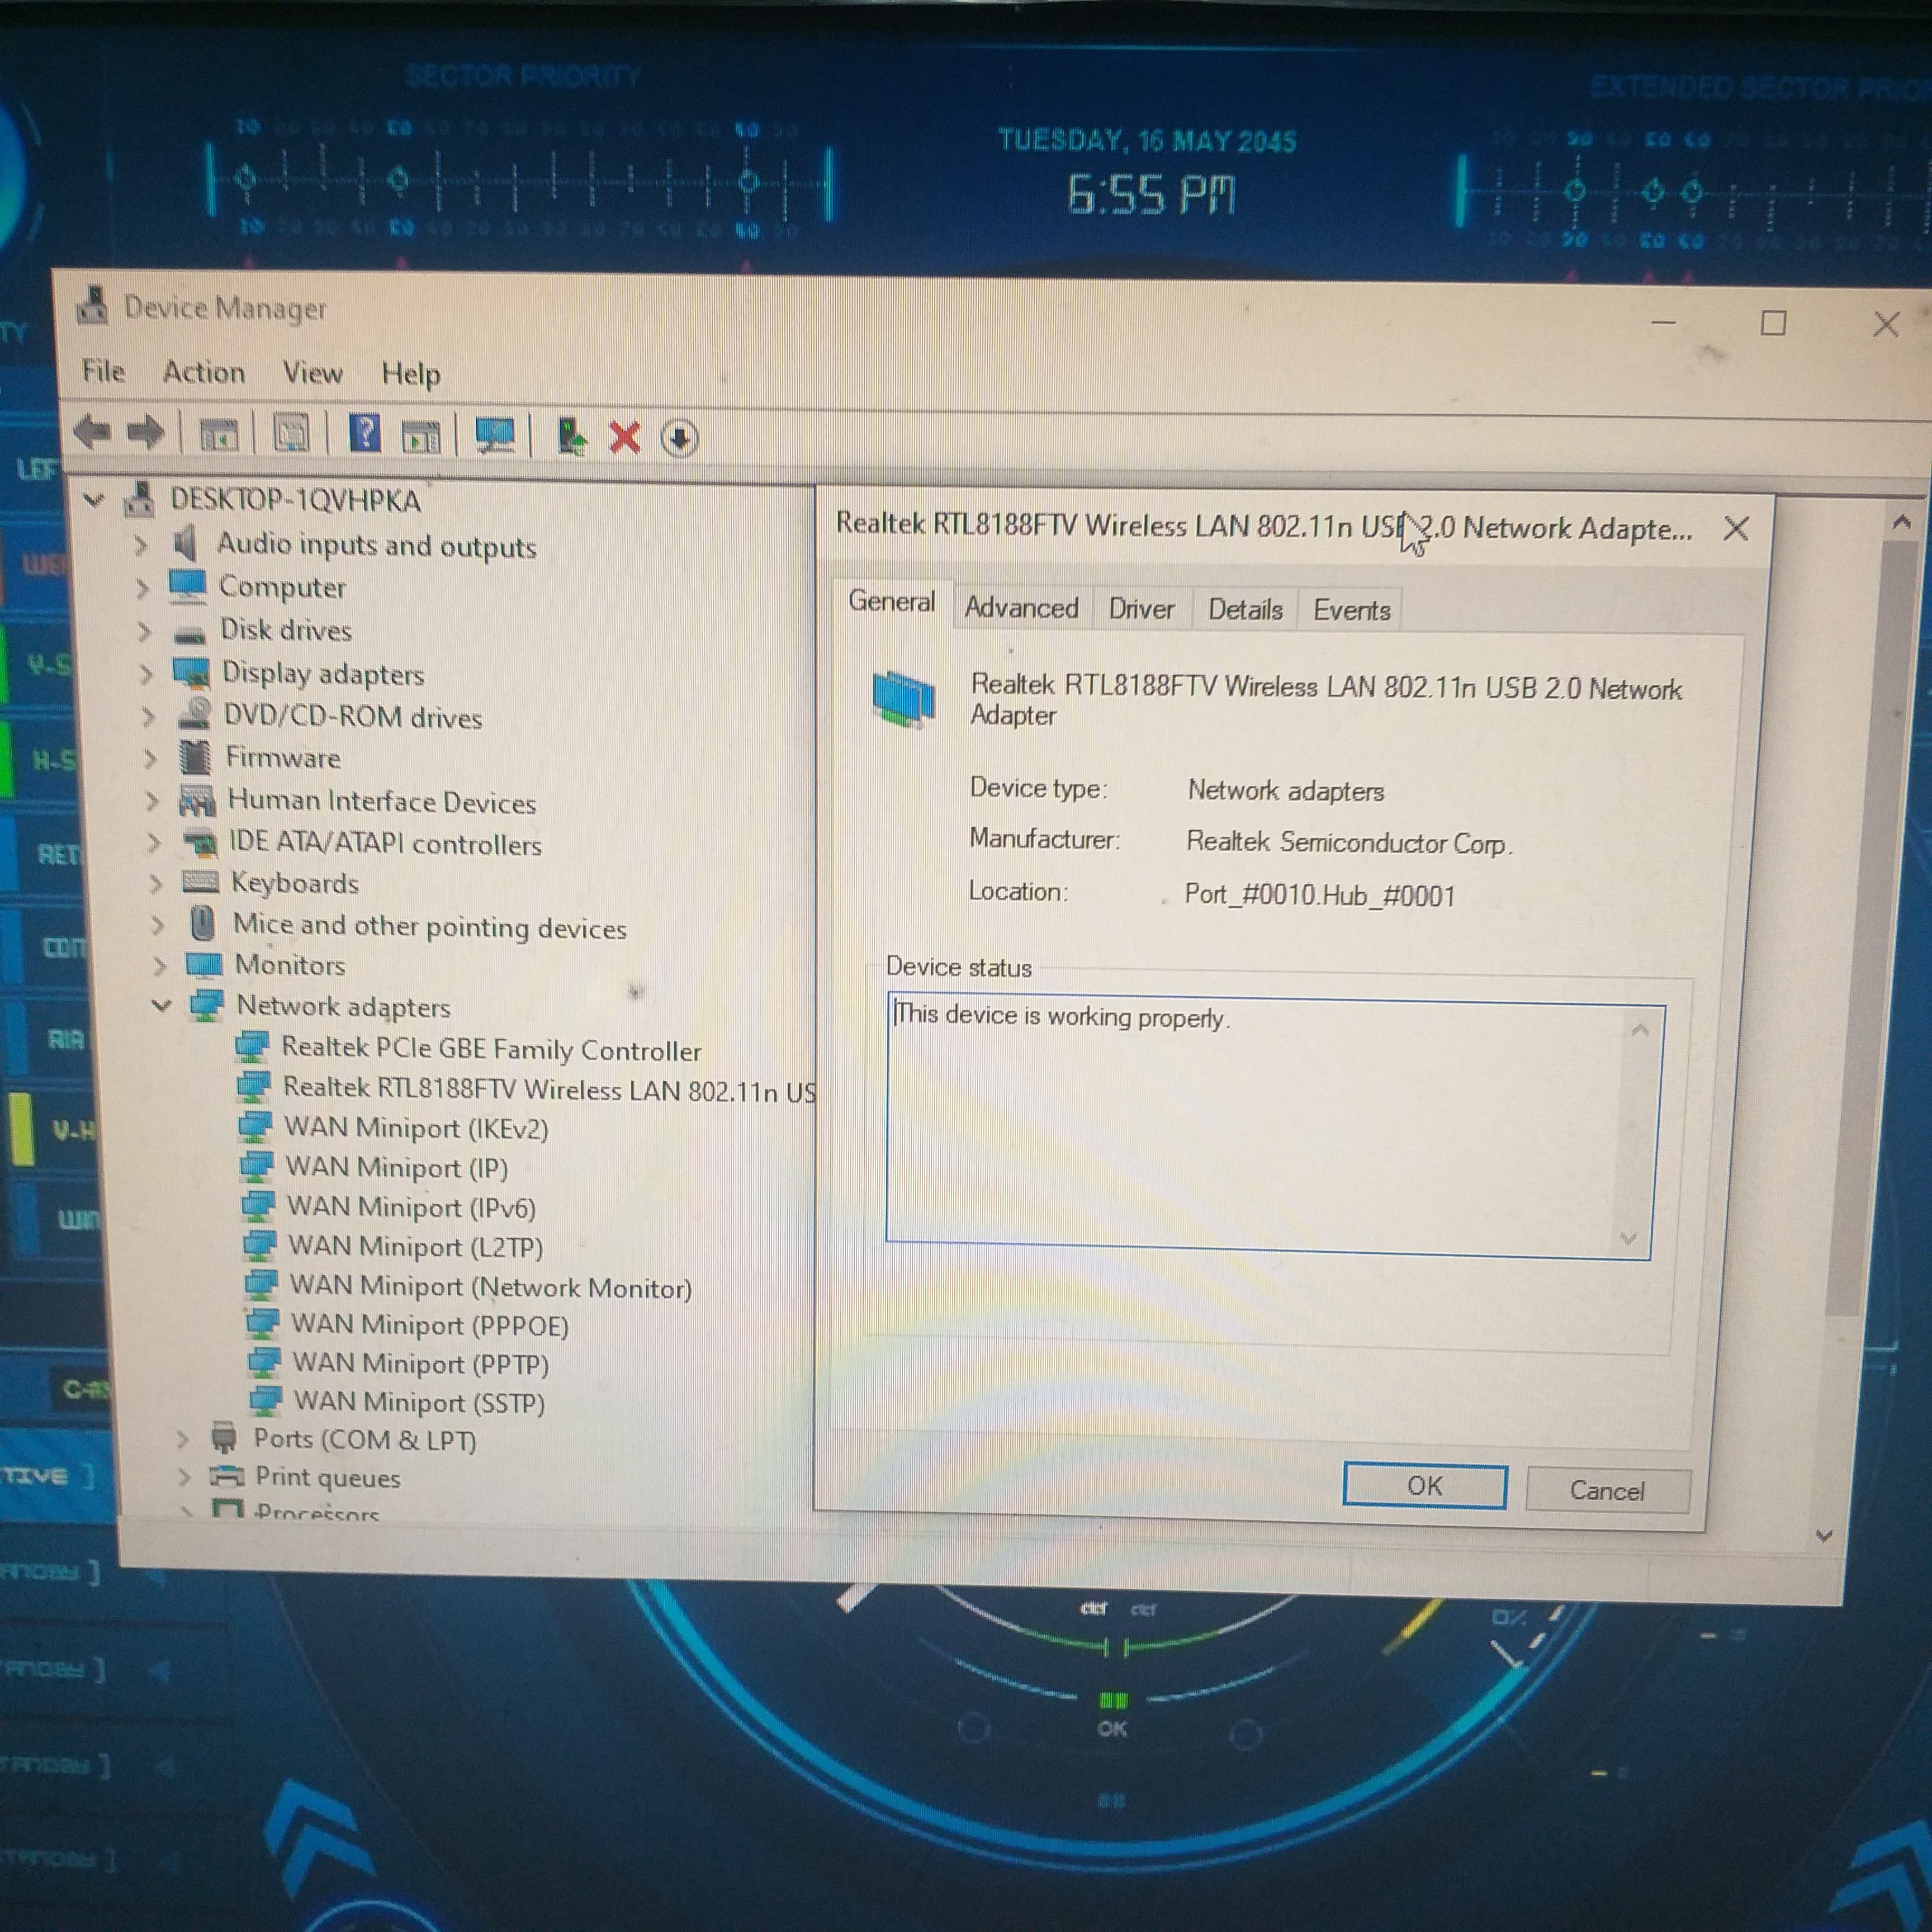Click the red X Uninstall device icon
The image size is (1932, 1932).
pos(625,437)
